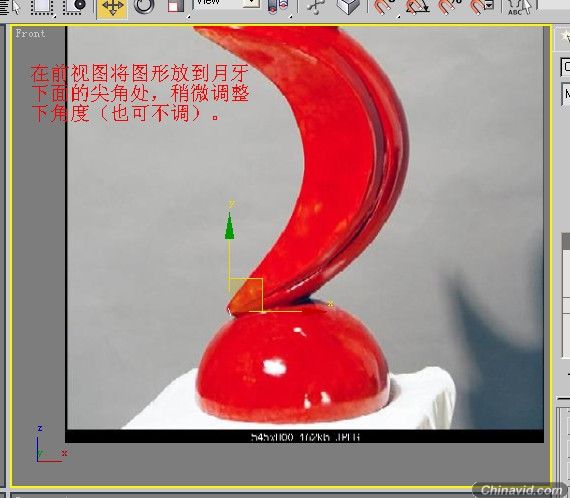The height and width of the screenshot is (498, 570).
Task: Open the View reference coordinate dropdown
Action: pyautogui.click(x=227, y=3)
